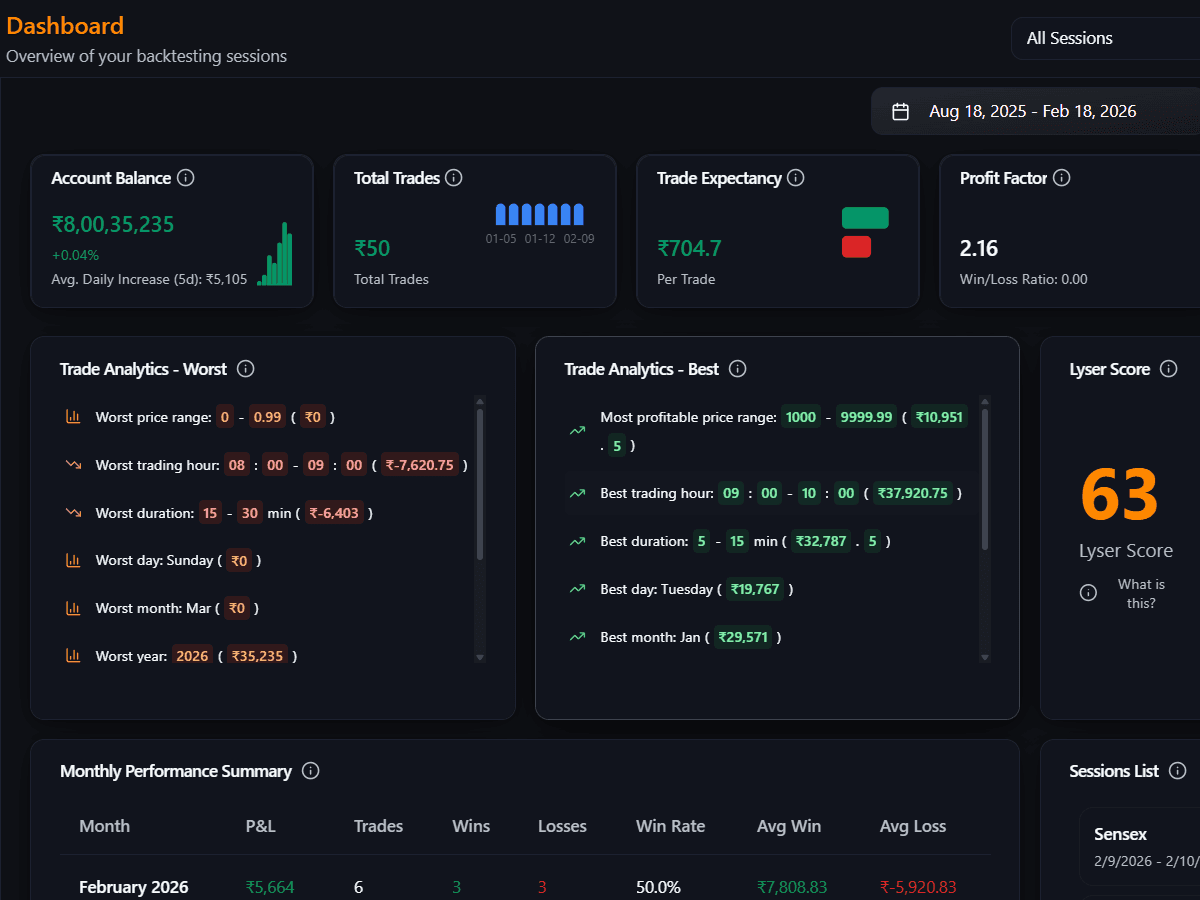
Task: Click the Account Balance info icon
Action: click(186, 178)
